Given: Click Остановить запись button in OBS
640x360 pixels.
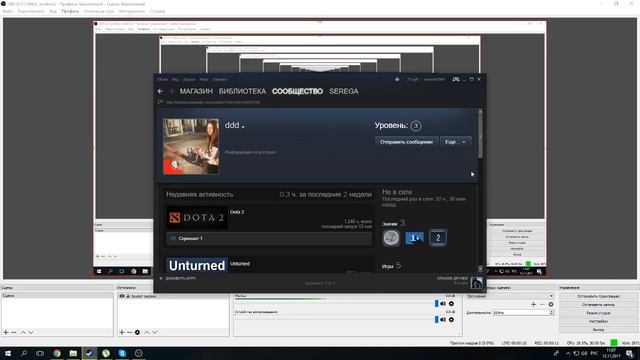Looking at the screenshot, I should point(598,304).
